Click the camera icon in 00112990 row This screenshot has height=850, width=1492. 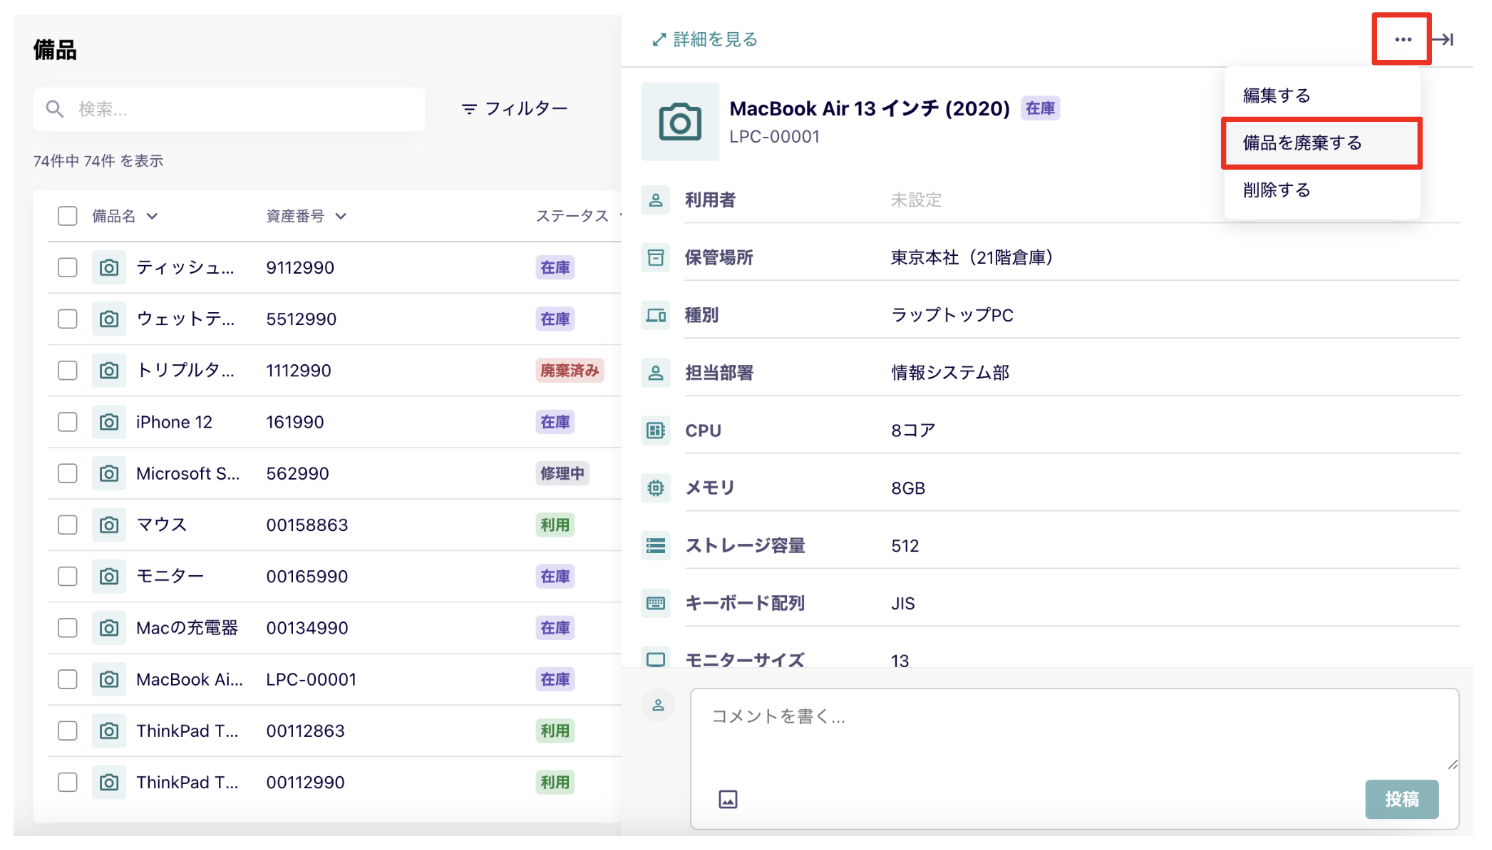[x=109, y=783]
